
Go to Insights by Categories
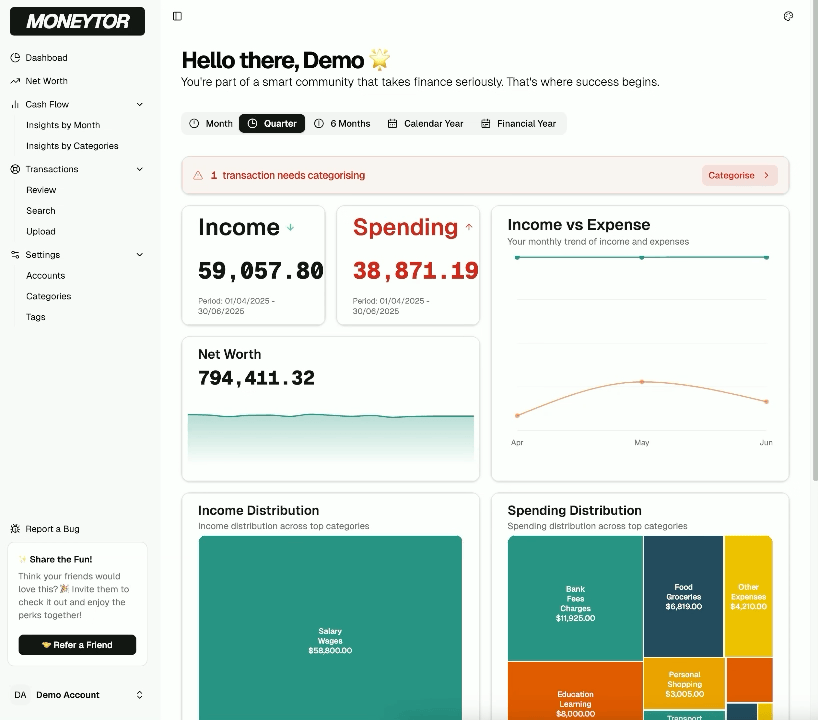[x=72, y=146]
